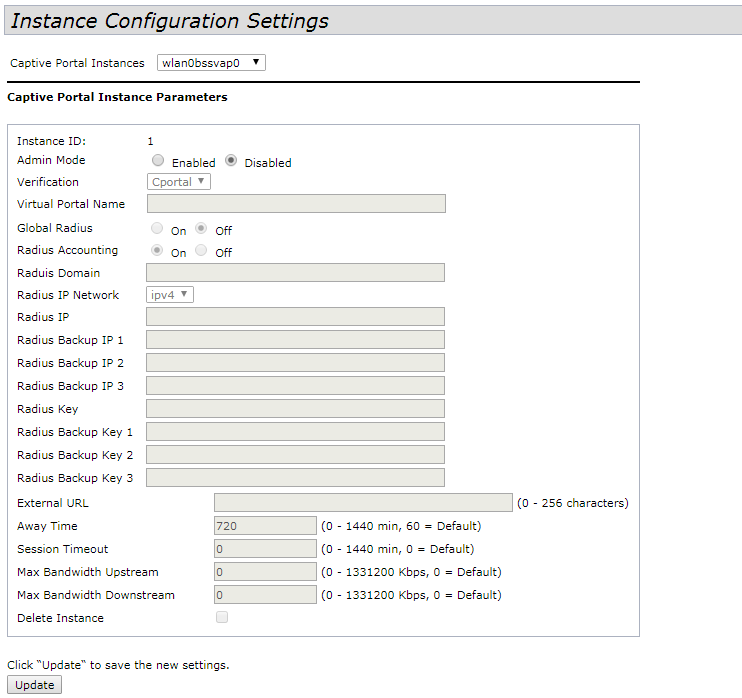Click the Virtual Portal Name field
Viewport: 742px width, 698px height.
click(295, 204)
